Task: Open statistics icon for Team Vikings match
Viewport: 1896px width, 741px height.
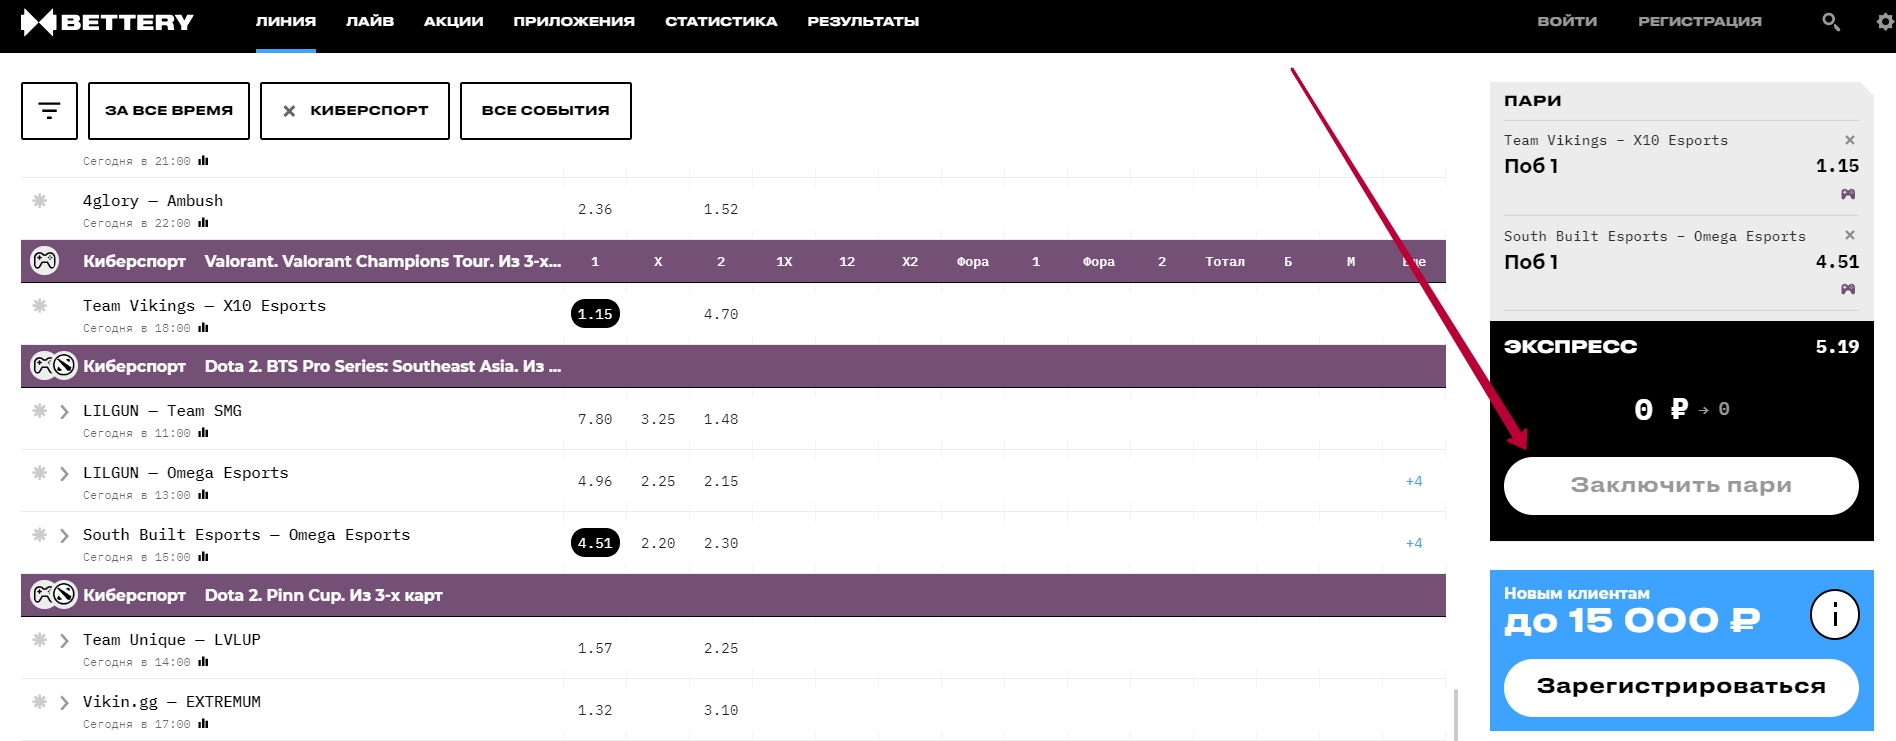Action: pyautogui.click(x=204, y=328)
